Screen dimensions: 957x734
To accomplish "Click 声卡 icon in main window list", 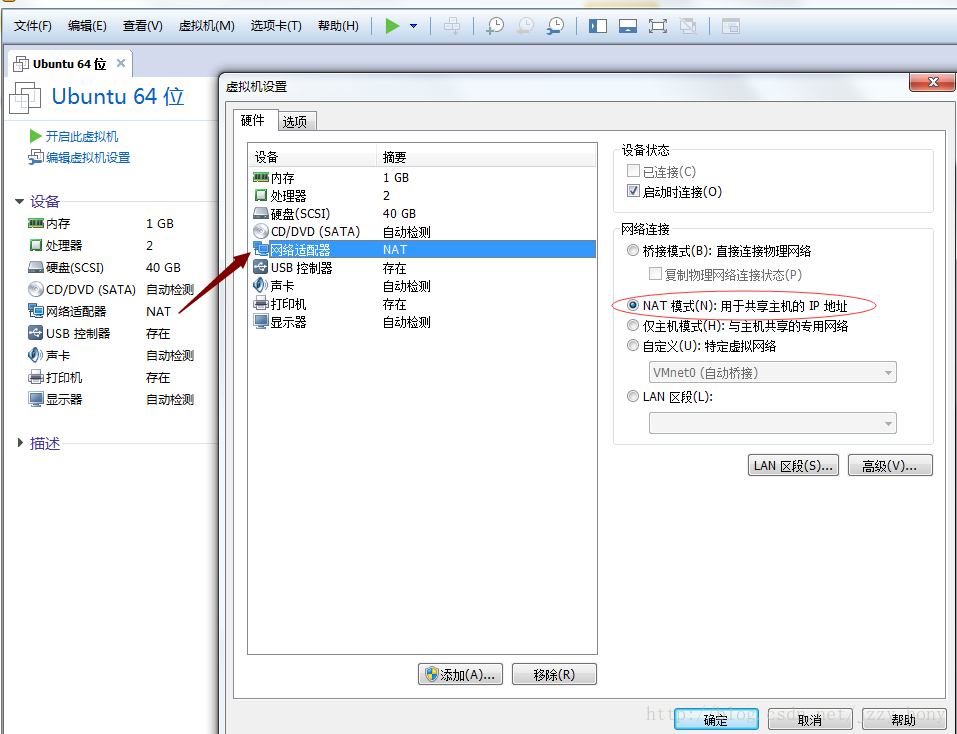I will point(35,355).
